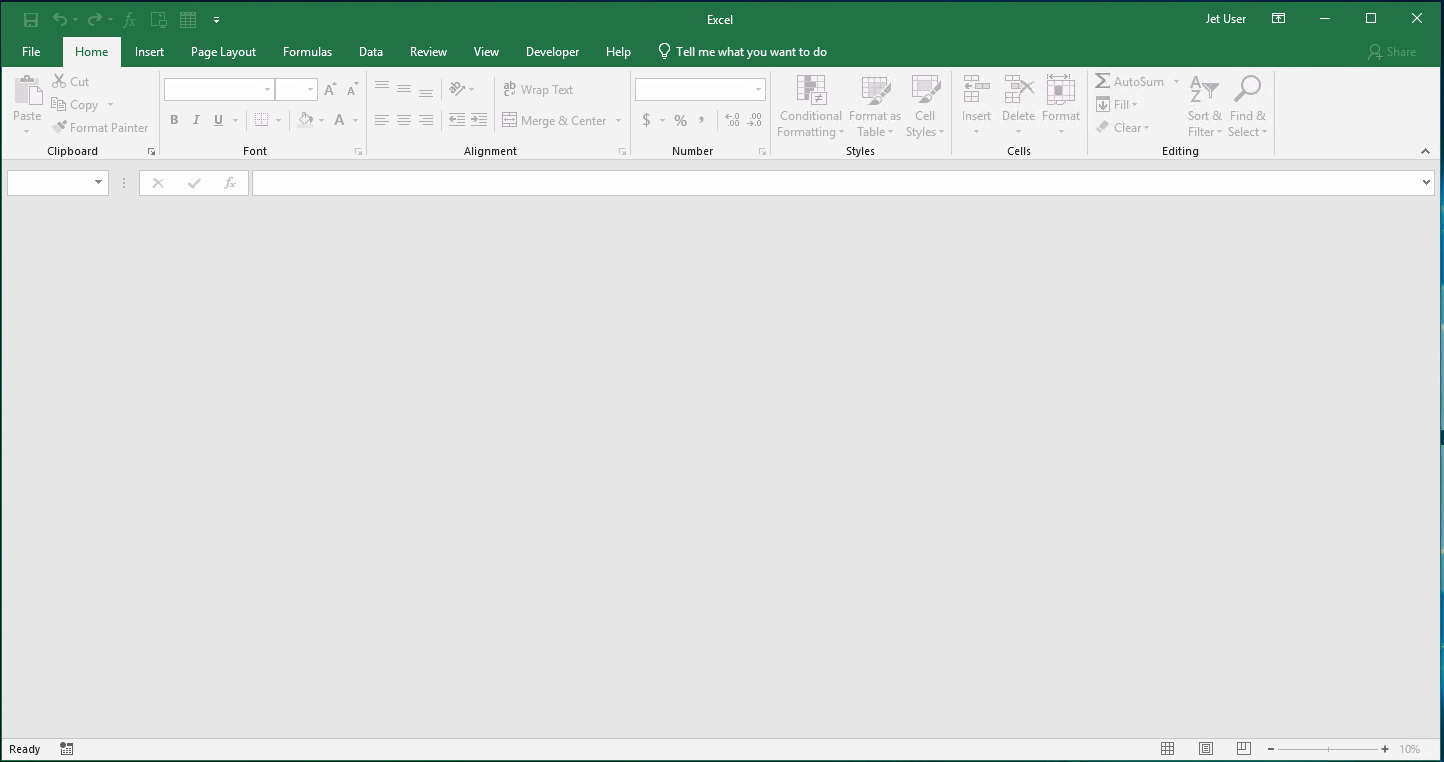Screen dimensions: 1444x762
Task: Open the File menu
Action: pyautogui.click(x=31, y=51)
